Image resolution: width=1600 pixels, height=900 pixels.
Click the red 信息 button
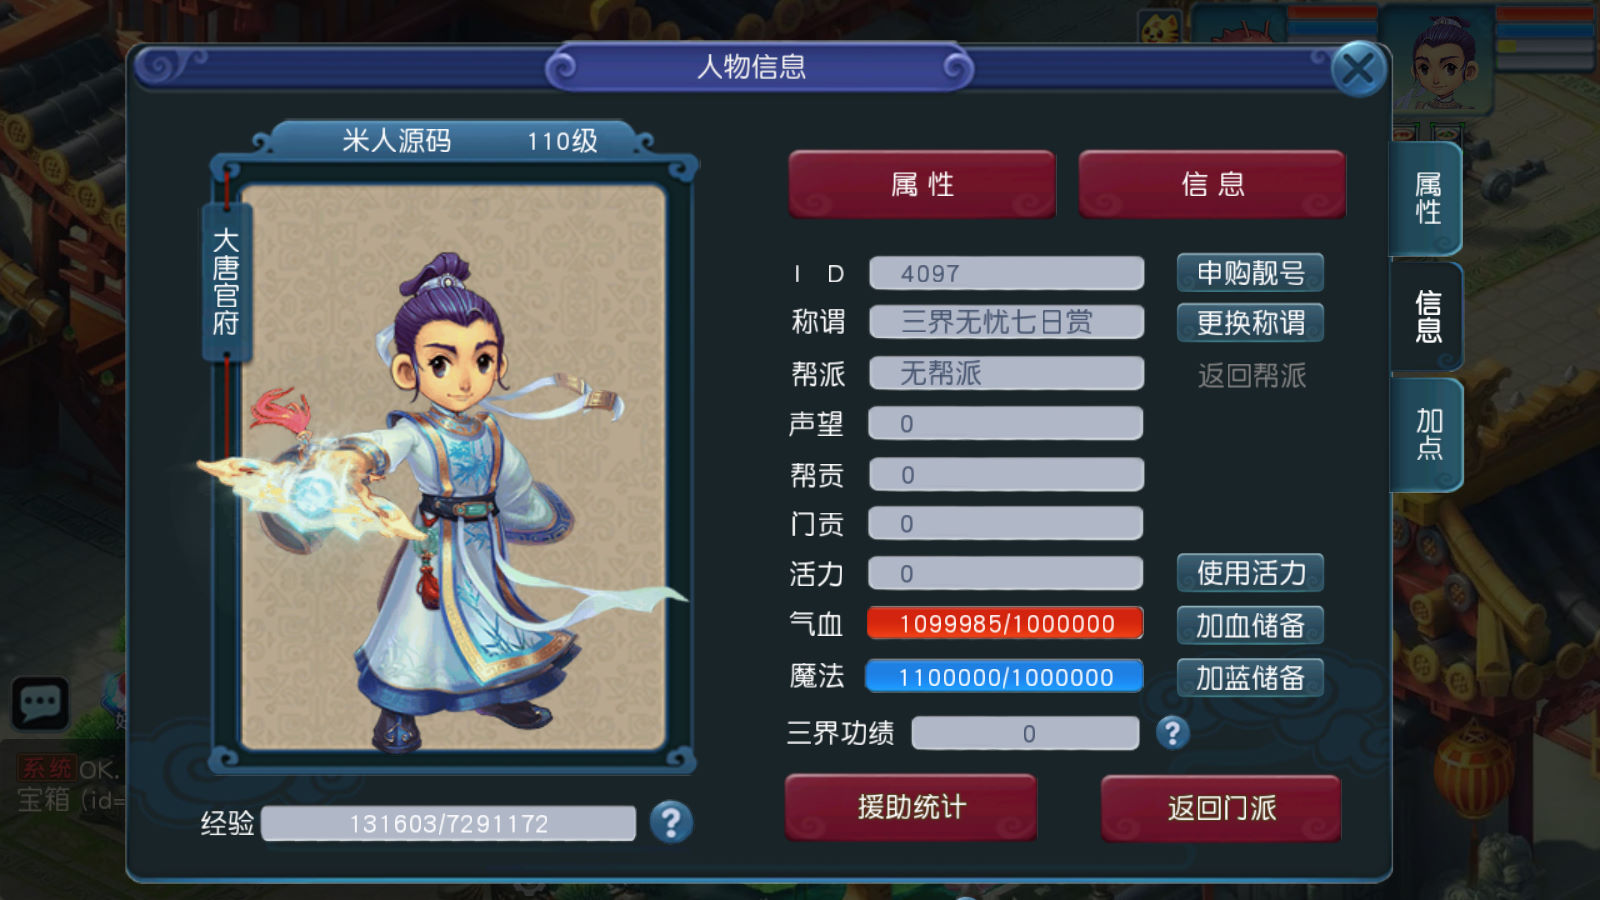[1212, 184]
